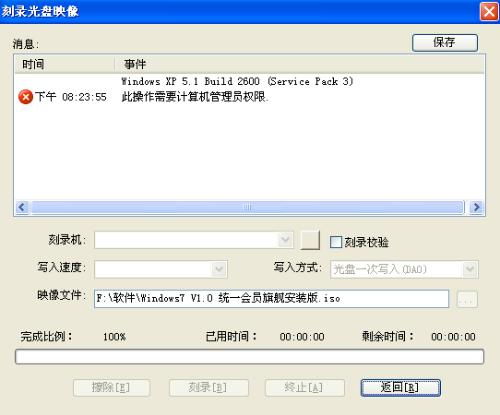Click the 刻录[B] burn button
This screenshot has height=415, width=500.
pyautogui.click(x=209, y=388)
